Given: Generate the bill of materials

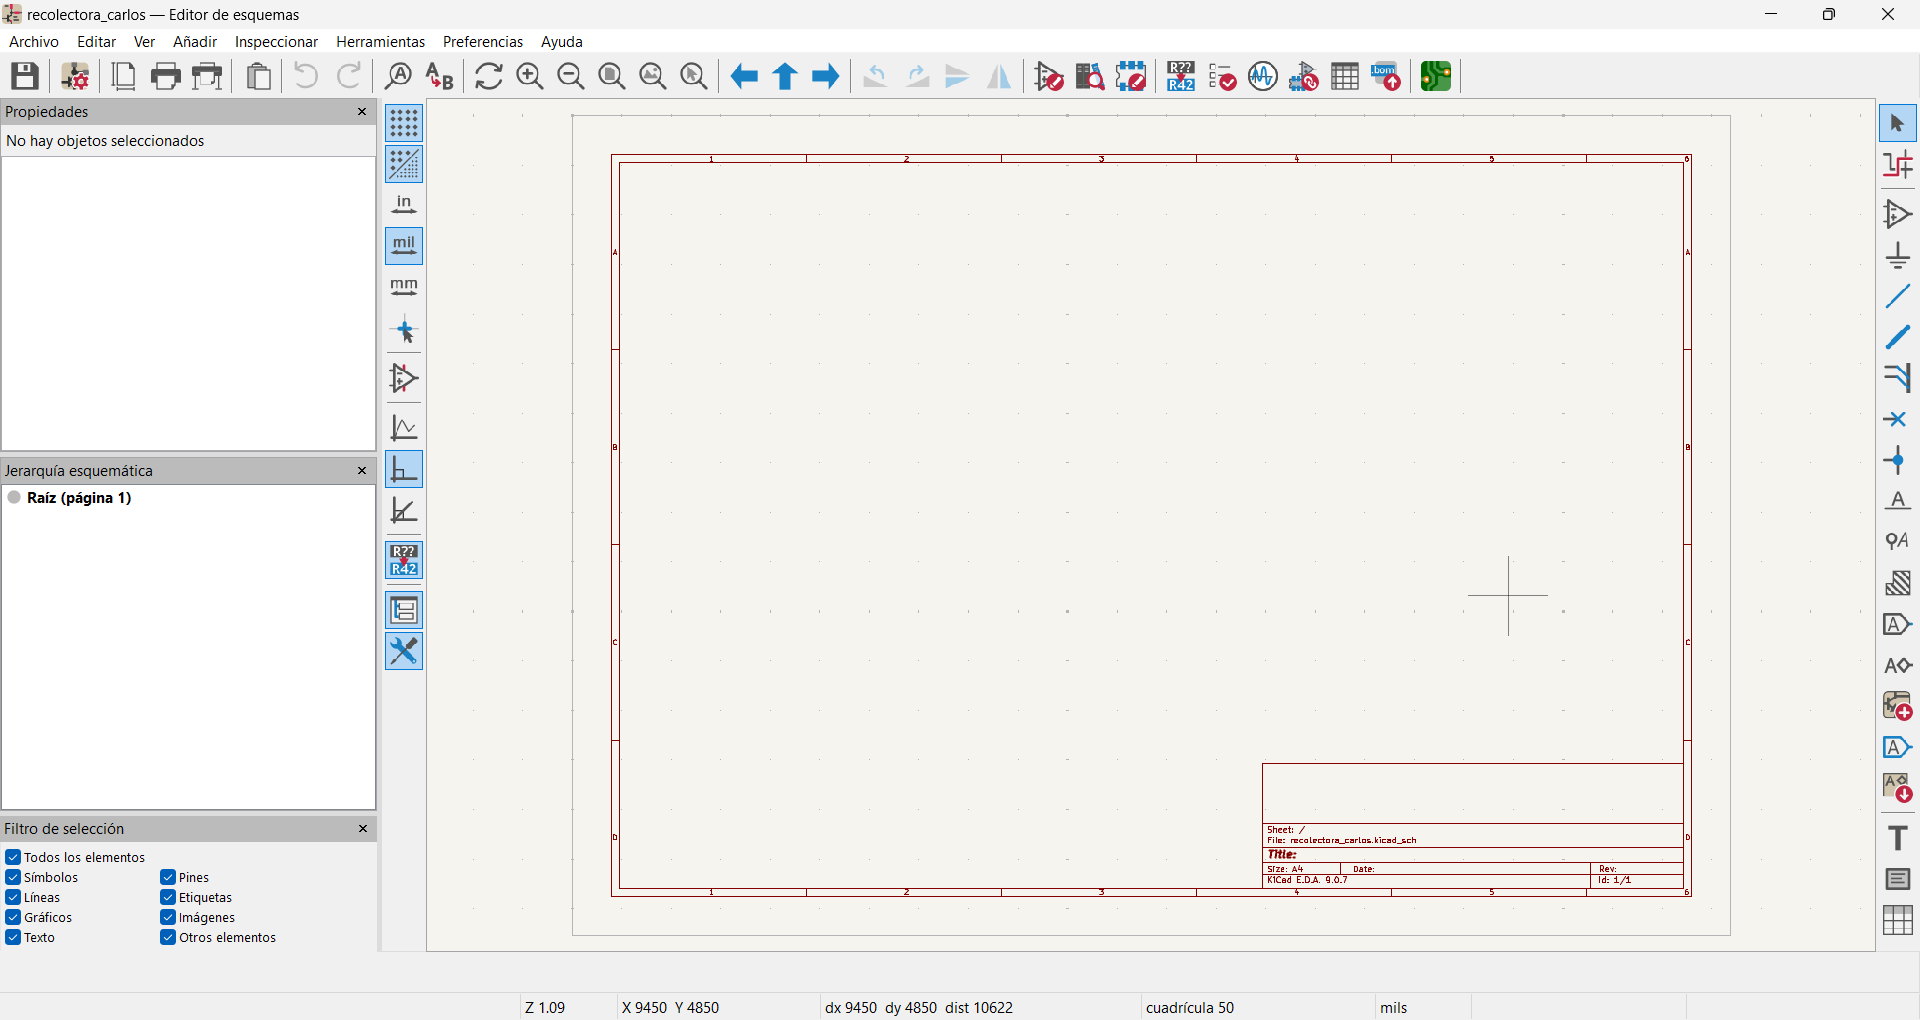Looking at the screenshot, I should (1386, 76).
